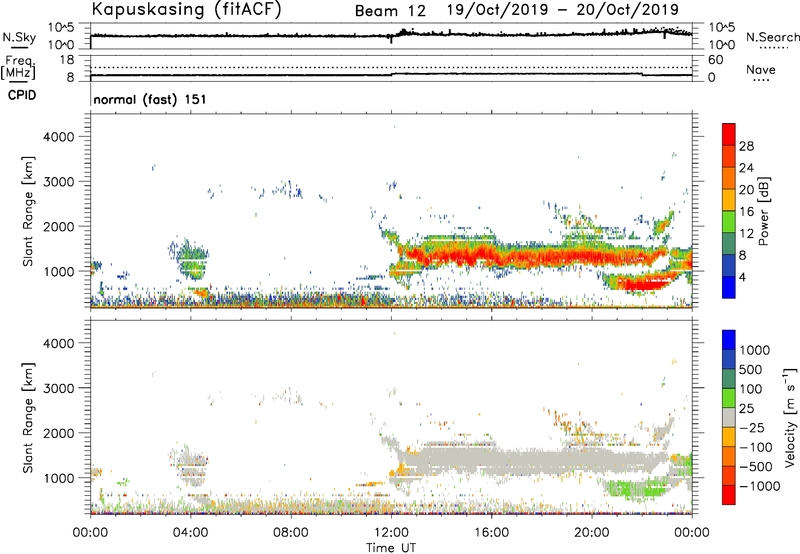800x554 pixels.
Task: Click the "Nave" legend label
Action: [x=761, y=70]
